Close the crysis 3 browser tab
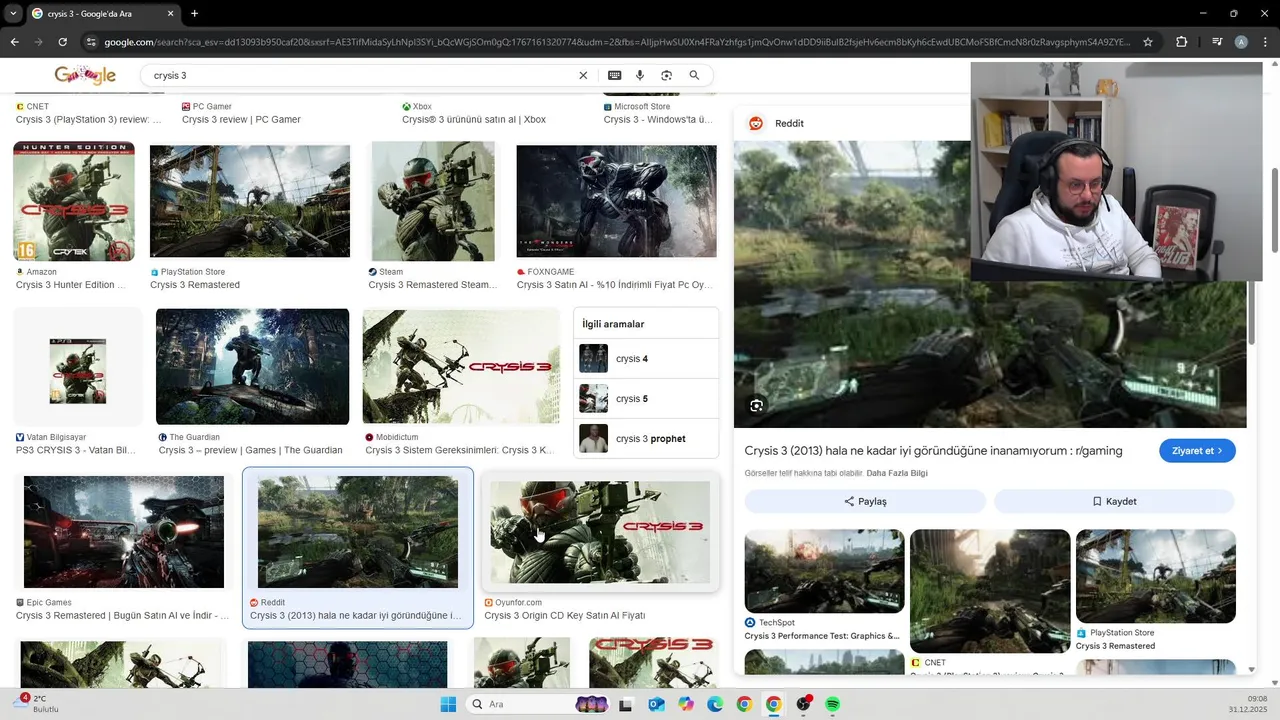 170,14
